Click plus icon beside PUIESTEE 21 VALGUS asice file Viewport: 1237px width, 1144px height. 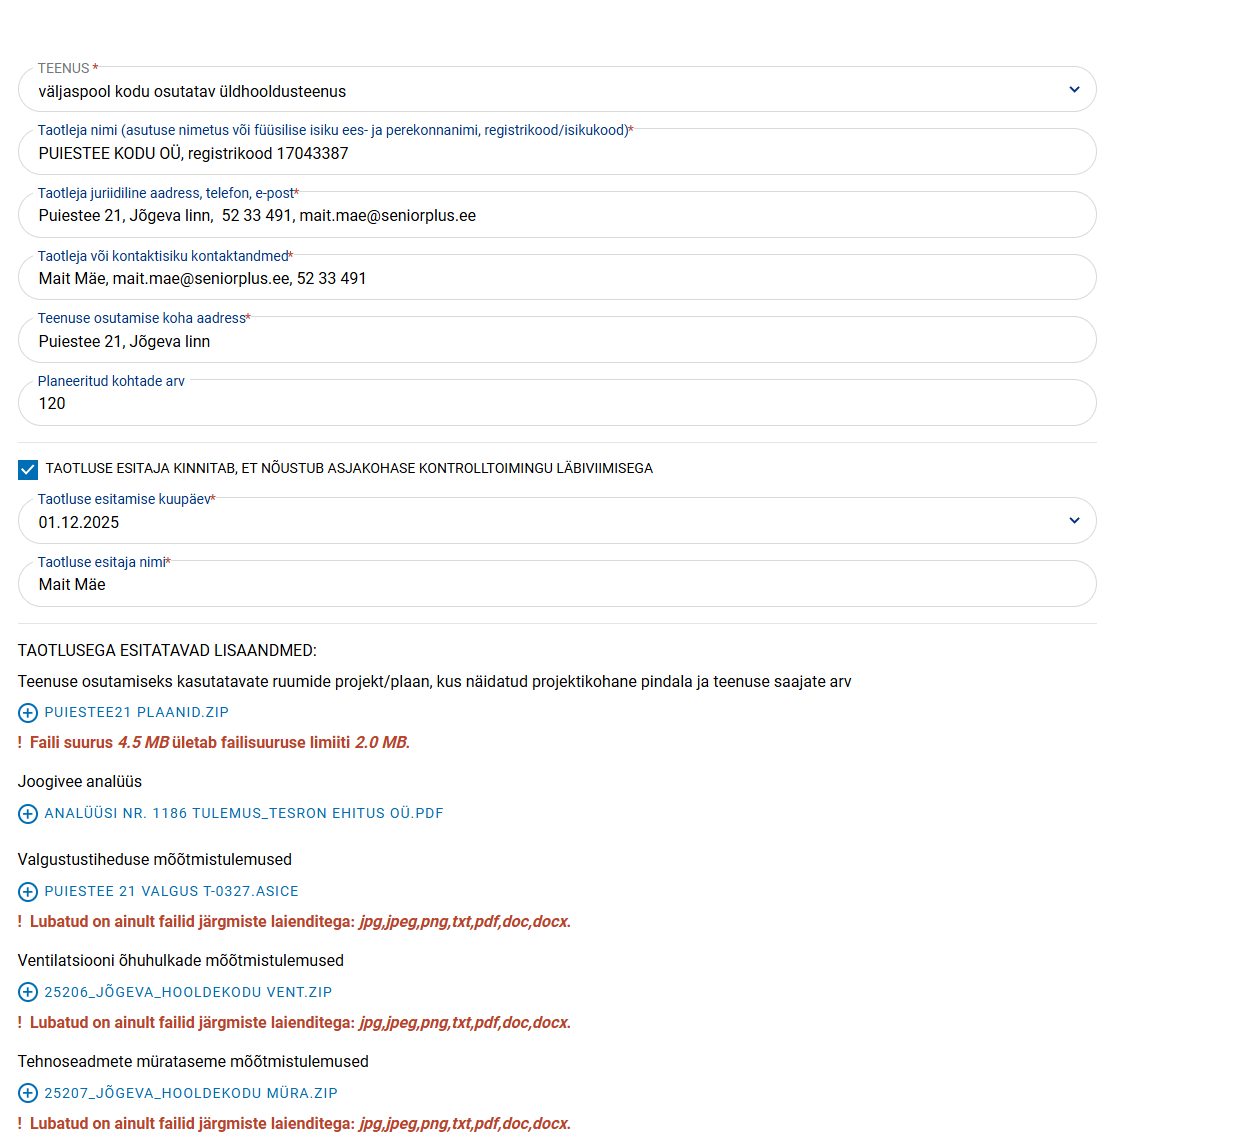coord(28,892)
